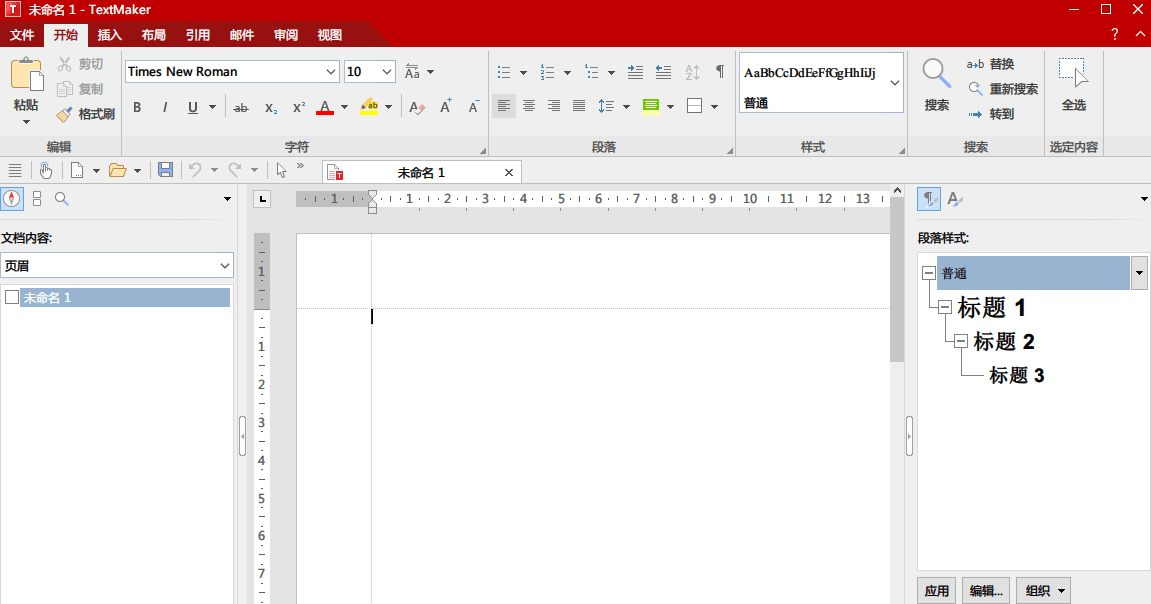Justify paragraph text alignment
Image resolution: width=1151 pixels, height=604 pixels.
click(x=579, y=106)
